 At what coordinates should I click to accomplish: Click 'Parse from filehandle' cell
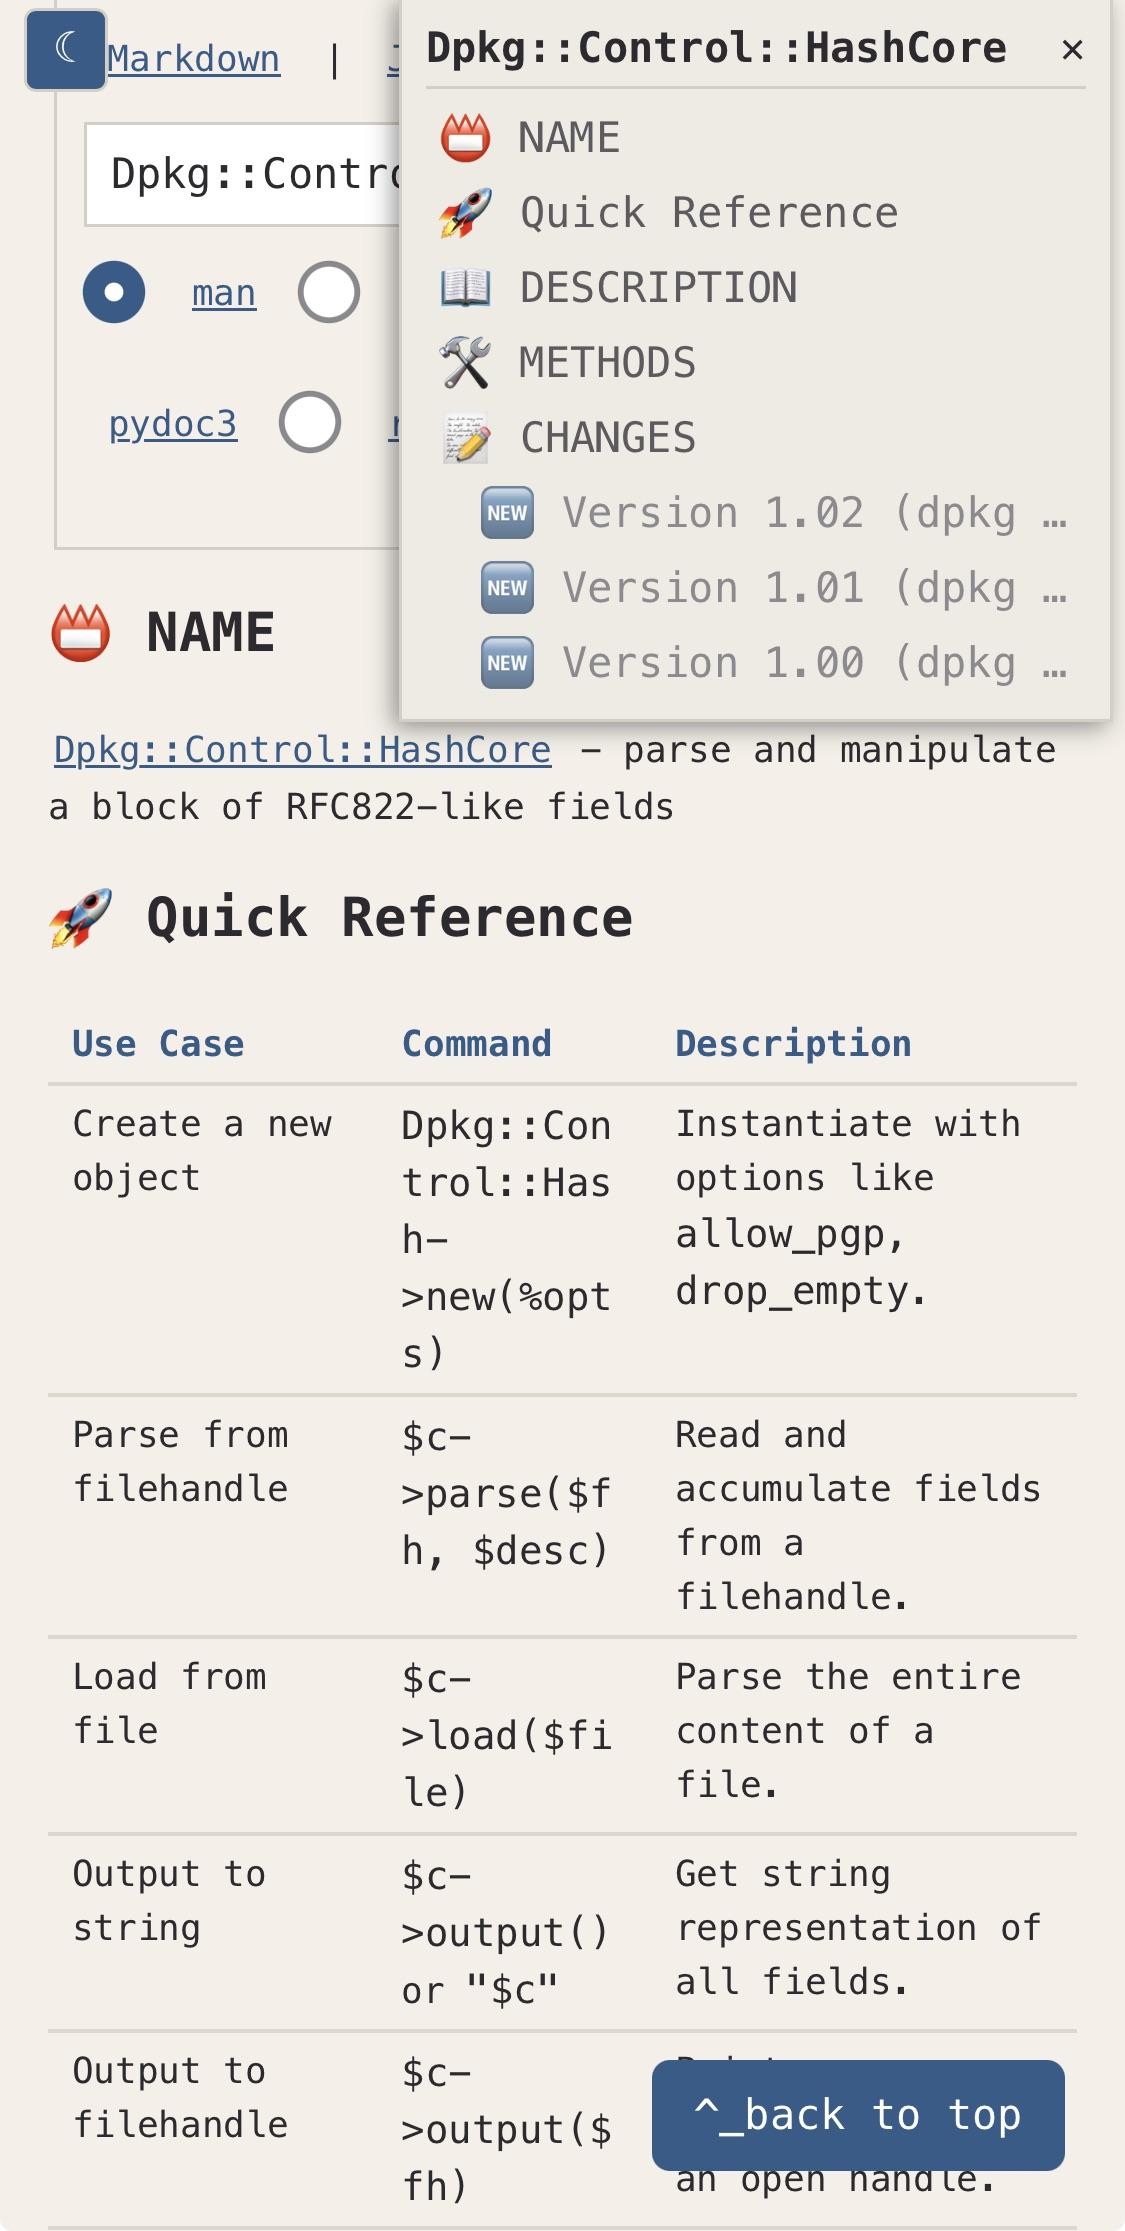[x=180, y=1462]
